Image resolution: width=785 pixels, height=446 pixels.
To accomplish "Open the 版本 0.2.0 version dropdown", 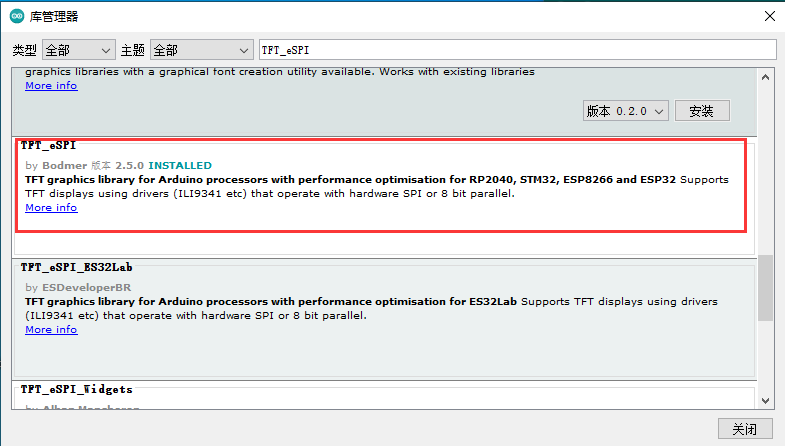I will click(625, 111).
